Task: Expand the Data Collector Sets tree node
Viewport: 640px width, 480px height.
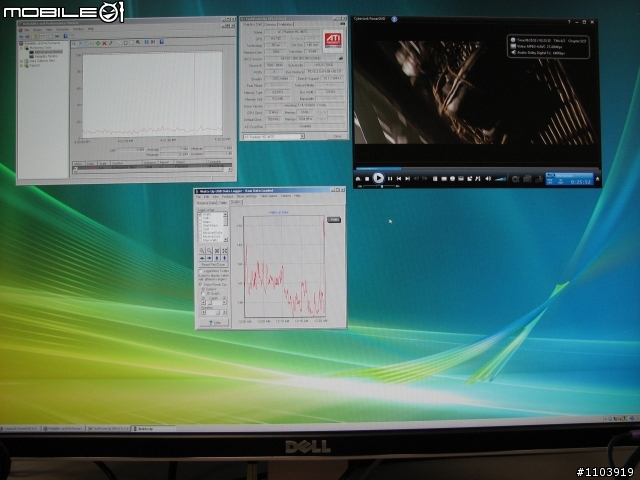Action: (x=21, y=61)
